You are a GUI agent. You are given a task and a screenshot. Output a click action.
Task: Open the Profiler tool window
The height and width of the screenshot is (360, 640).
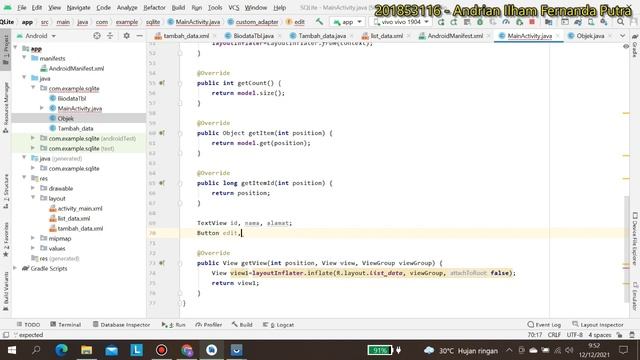[209, 324]
